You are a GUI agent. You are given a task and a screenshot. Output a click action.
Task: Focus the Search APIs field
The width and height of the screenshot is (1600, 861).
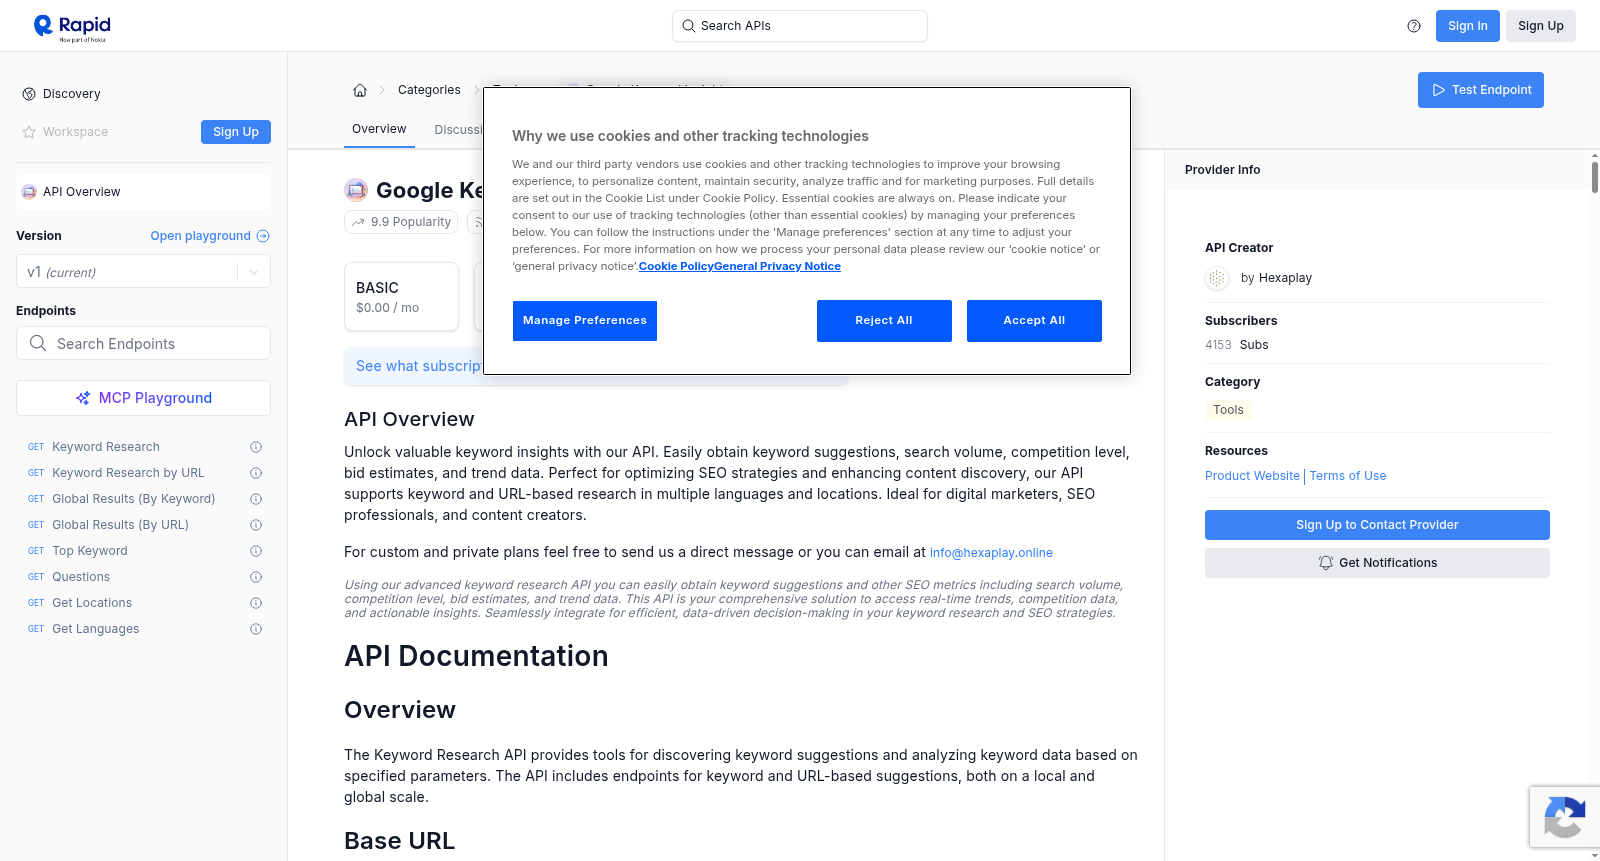click(800, 26)
